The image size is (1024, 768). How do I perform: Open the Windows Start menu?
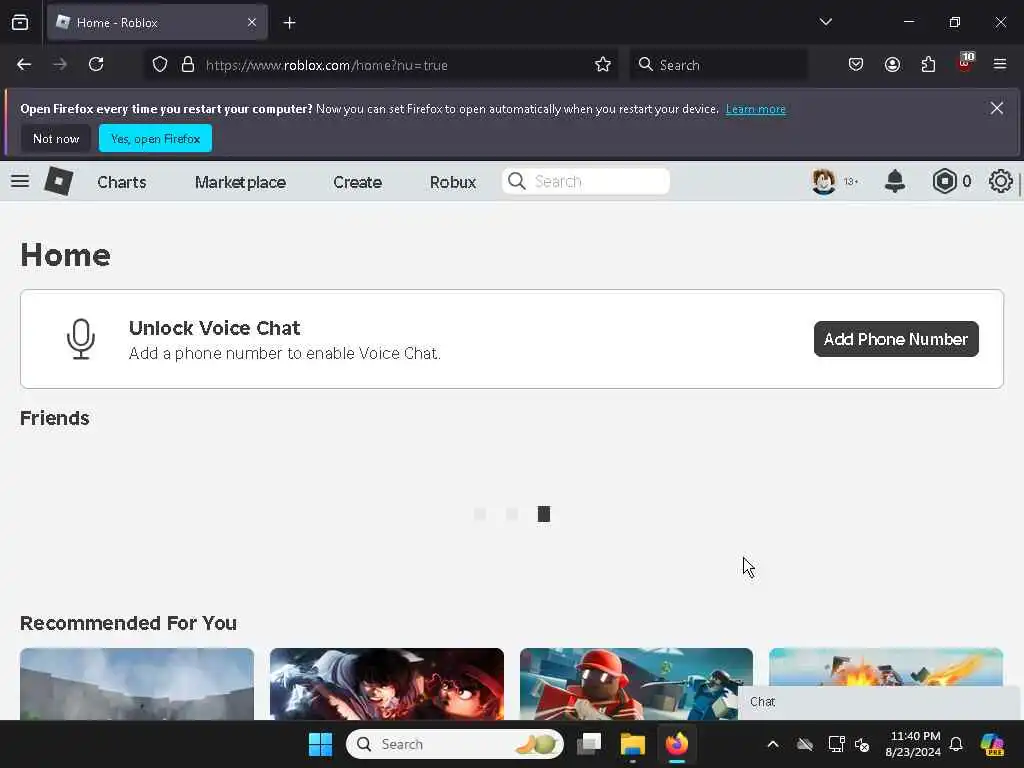click(320, 744)
